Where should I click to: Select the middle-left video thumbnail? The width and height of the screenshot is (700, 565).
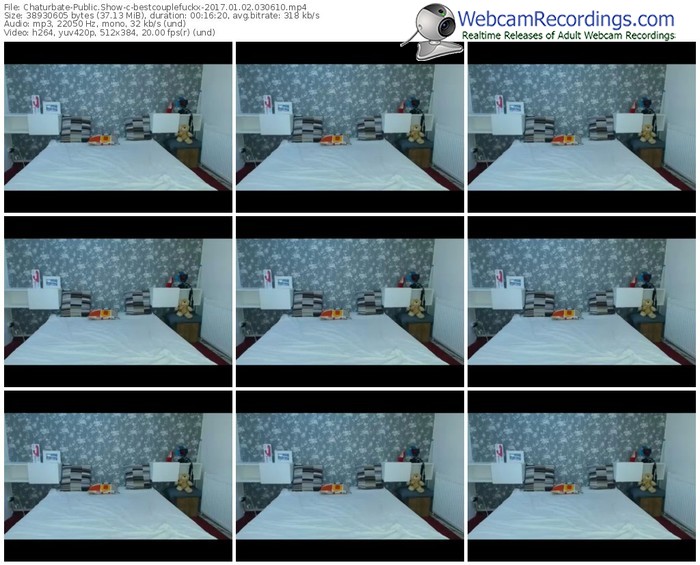point(117,301)
